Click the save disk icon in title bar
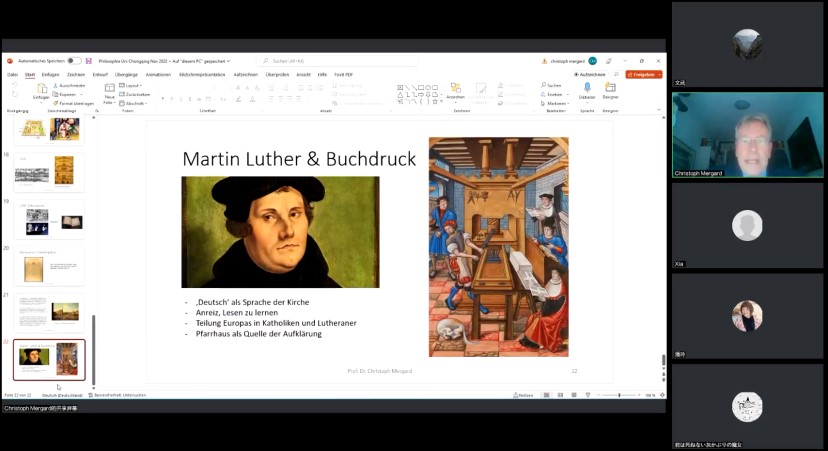Screen dimensions: 828x451 click(89, 61)
